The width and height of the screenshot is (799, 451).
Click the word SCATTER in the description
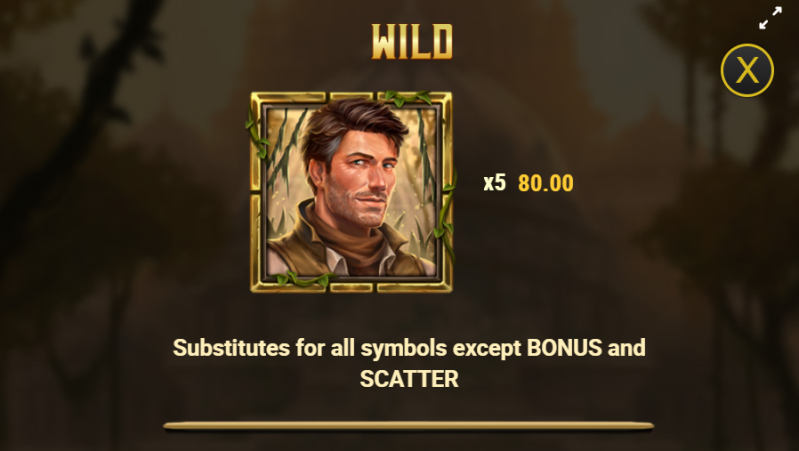409,379
